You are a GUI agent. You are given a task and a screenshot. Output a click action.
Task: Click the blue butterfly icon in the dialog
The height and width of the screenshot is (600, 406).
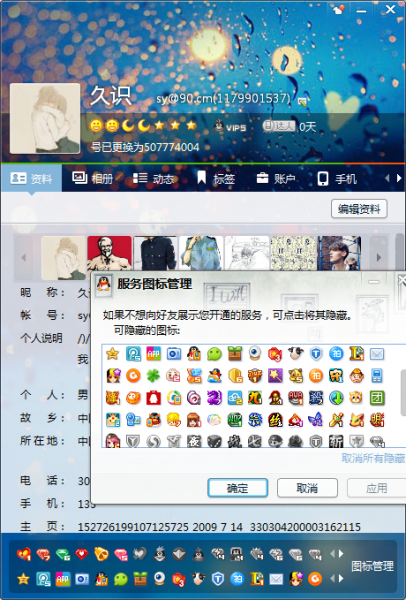pos(316,420)
